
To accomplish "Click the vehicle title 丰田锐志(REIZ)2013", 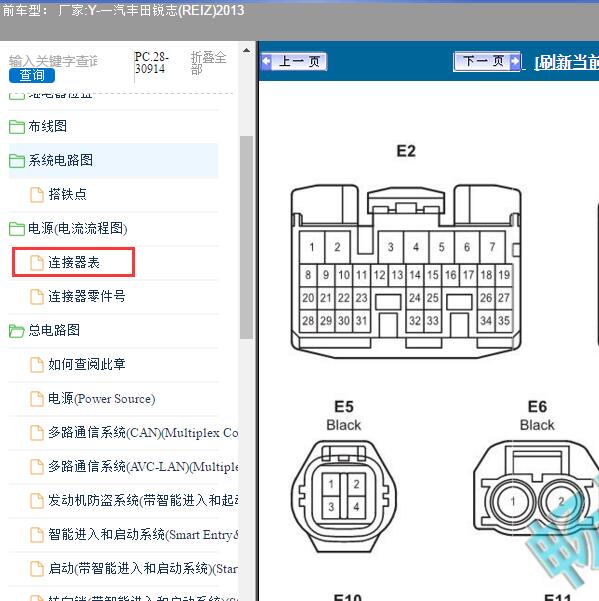I will point(185,10).
